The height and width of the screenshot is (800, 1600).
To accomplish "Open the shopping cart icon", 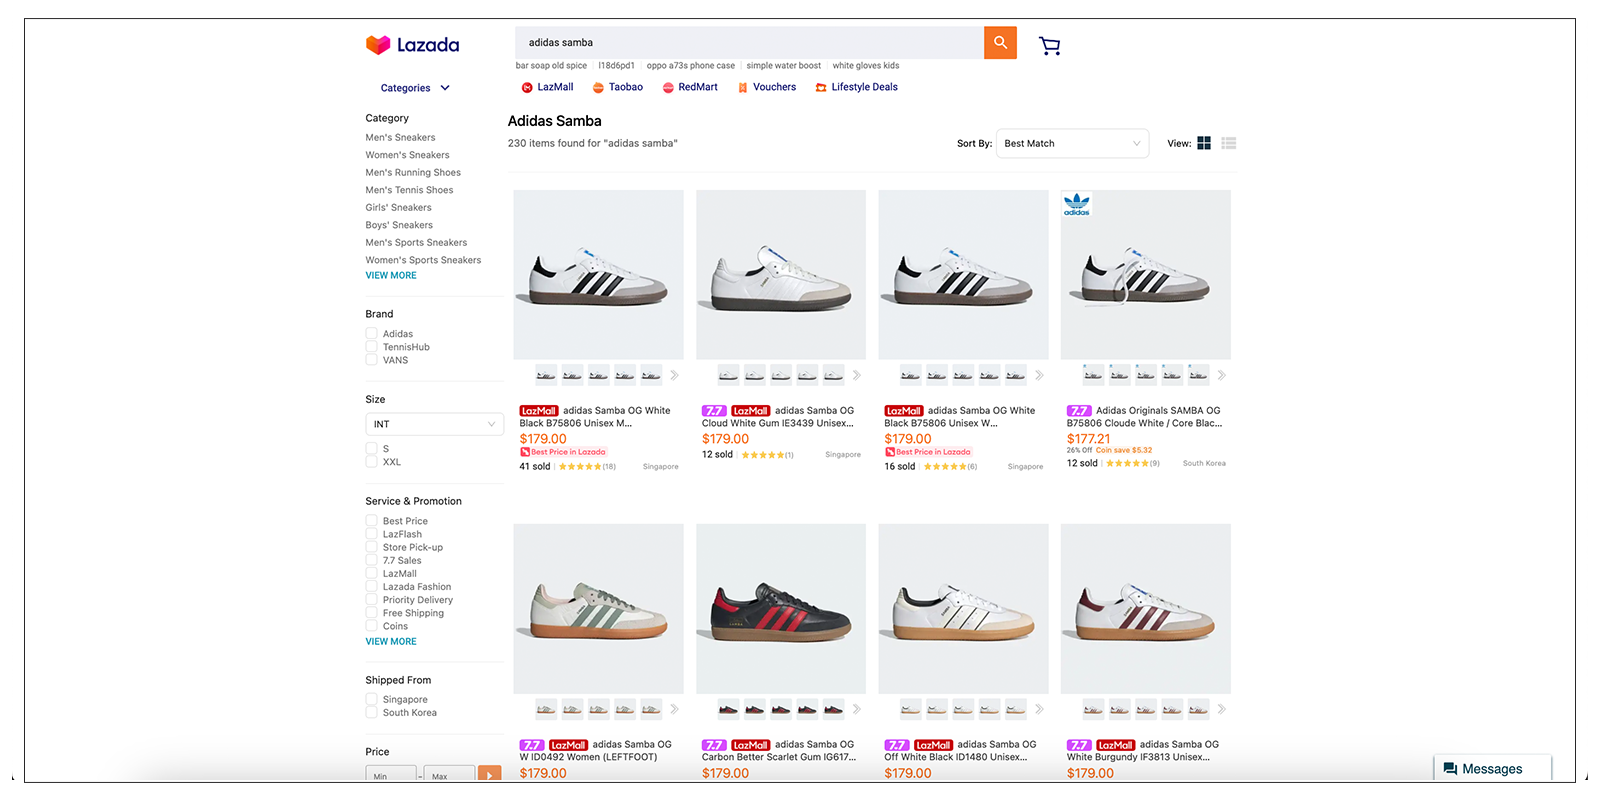I will 1049,46.
